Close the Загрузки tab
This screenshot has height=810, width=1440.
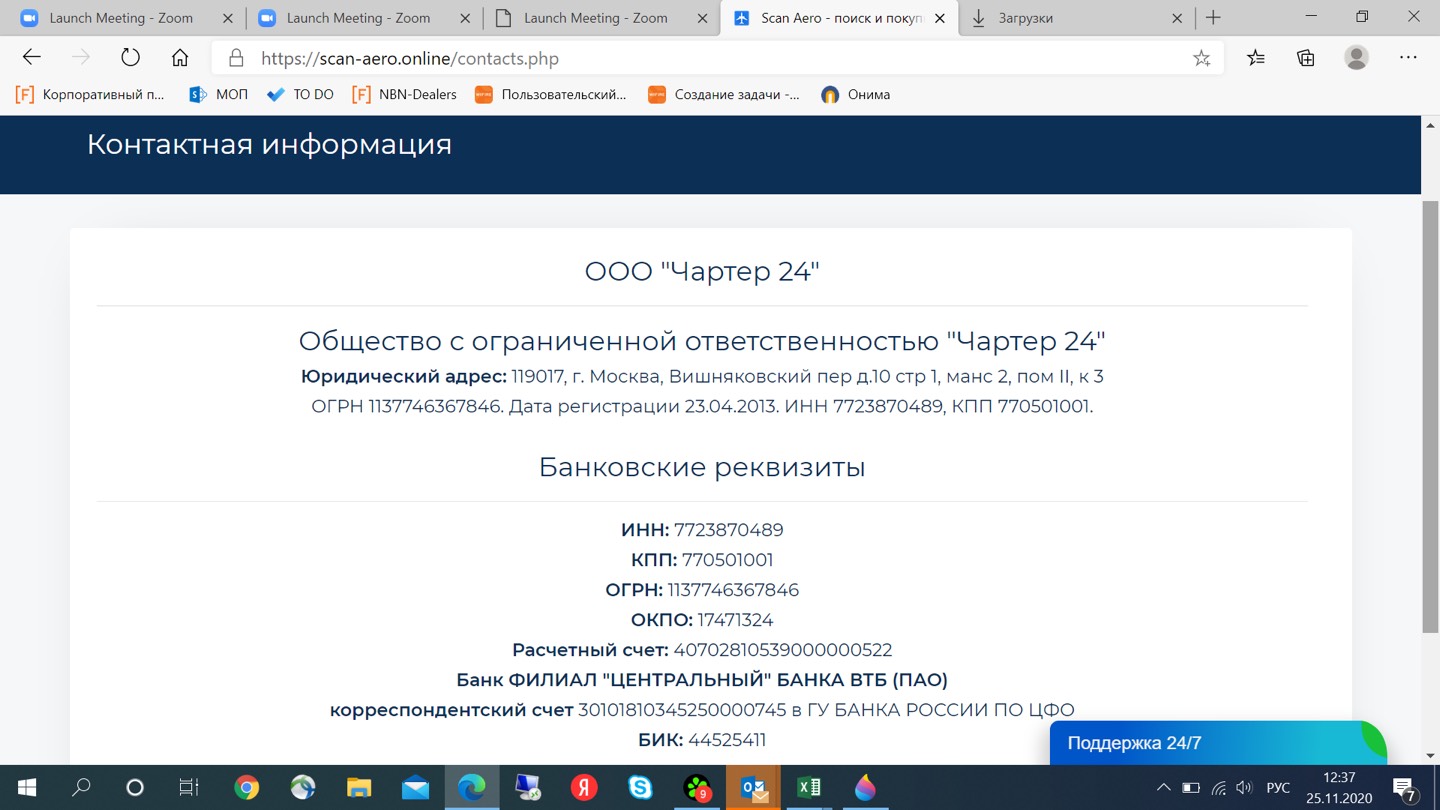pyautogui.click(x=1177, y=18)
